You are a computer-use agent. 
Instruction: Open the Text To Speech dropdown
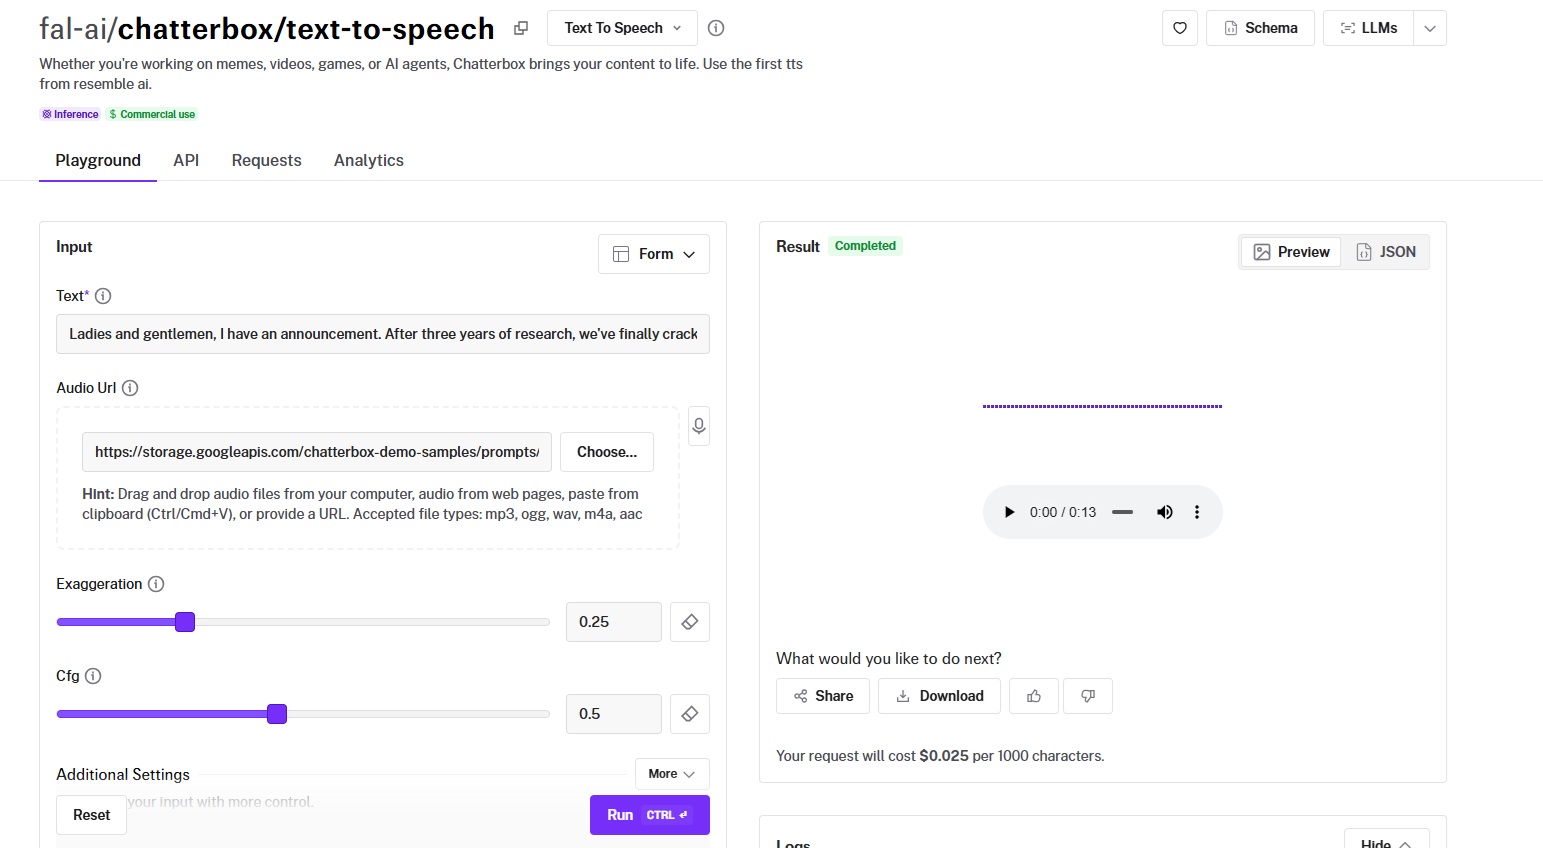click(x=622, y=28)
